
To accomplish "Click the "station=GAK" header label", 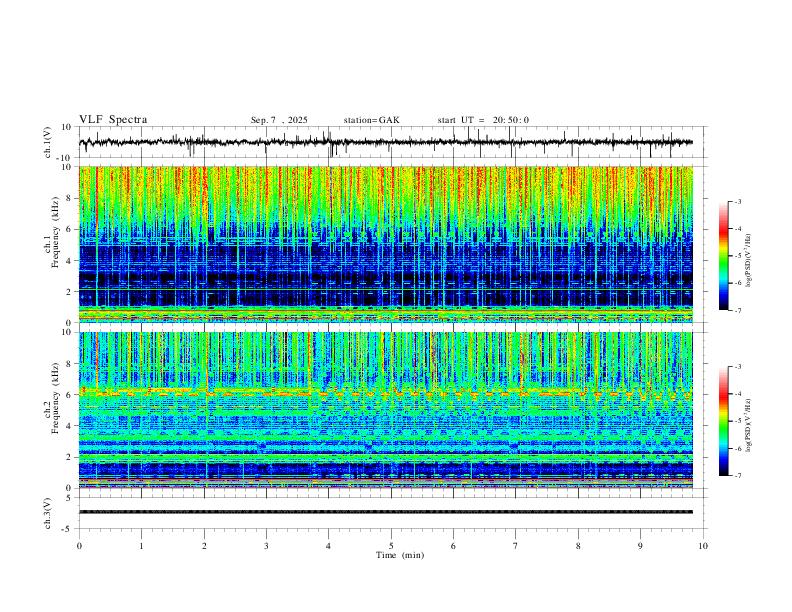I will pyautogui.click(x=371, y=120).
